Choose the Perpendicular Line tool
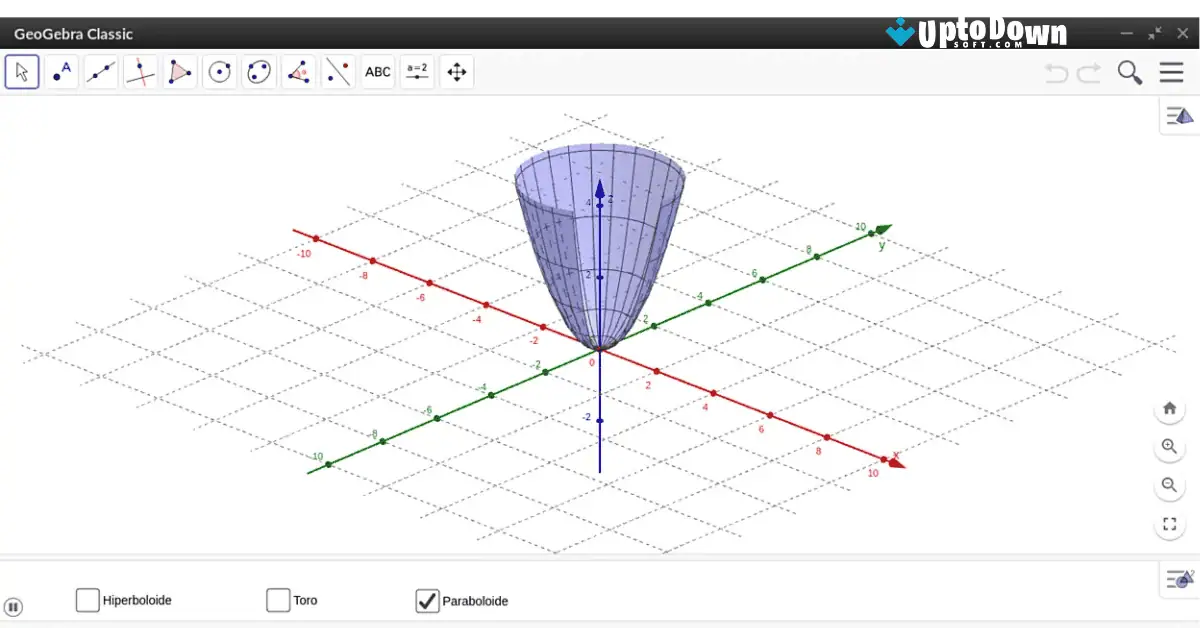 (141, 71)
